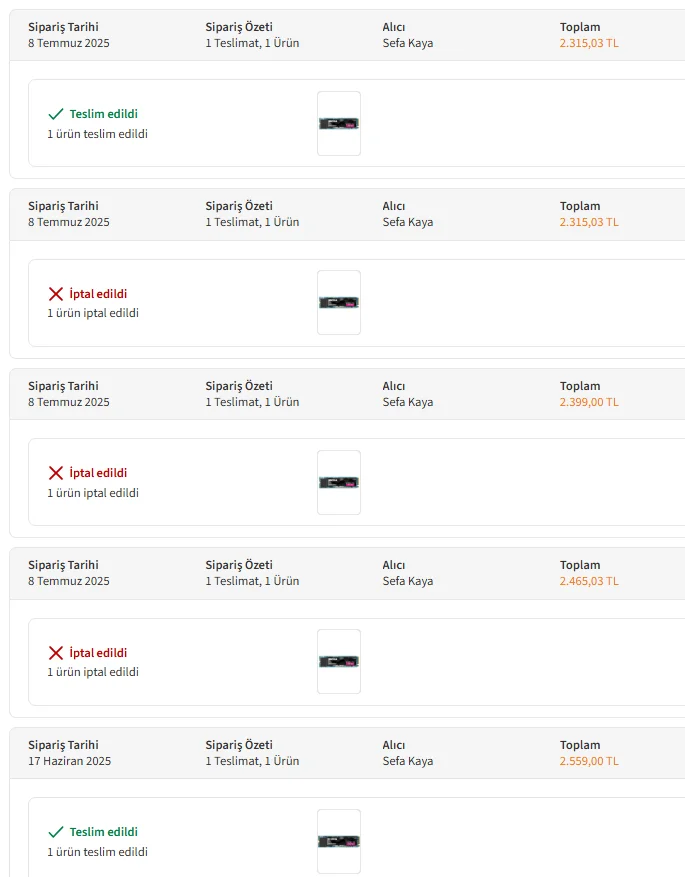Open product thumbnail of cancelled 2.315,03 TL order
The height and width of the screenshot is (877, 685).
click(x=339, y=303)
